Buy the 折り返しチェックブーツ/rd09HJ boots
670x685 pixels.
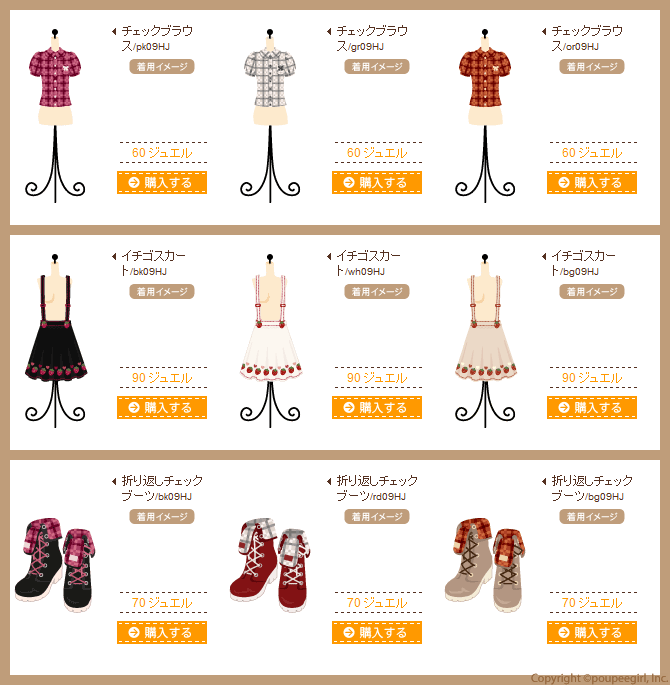pyautogui.click(x=376, y=633)
